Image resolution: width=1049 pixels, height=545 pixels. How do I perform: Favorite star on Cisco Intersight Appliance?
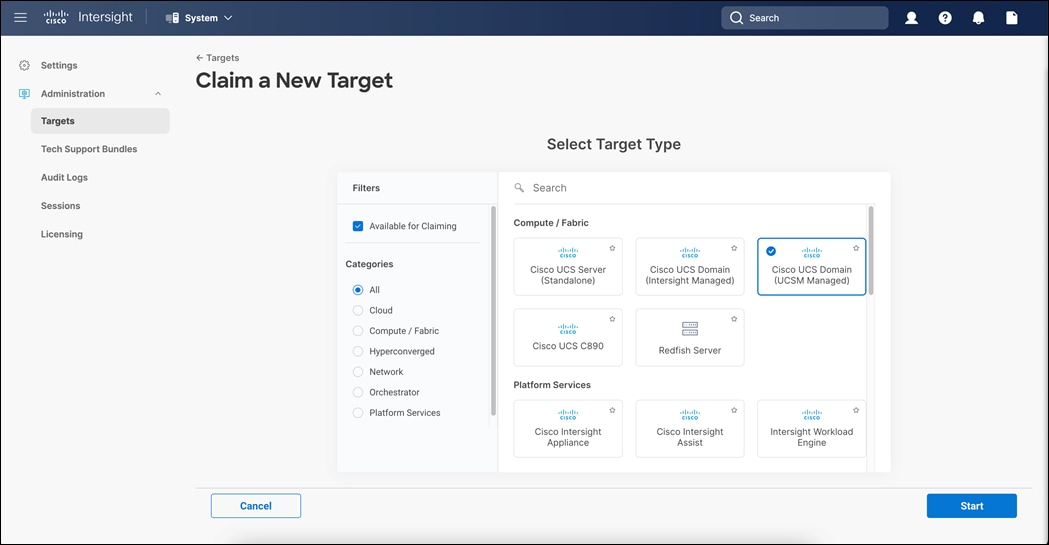[612, 410]
